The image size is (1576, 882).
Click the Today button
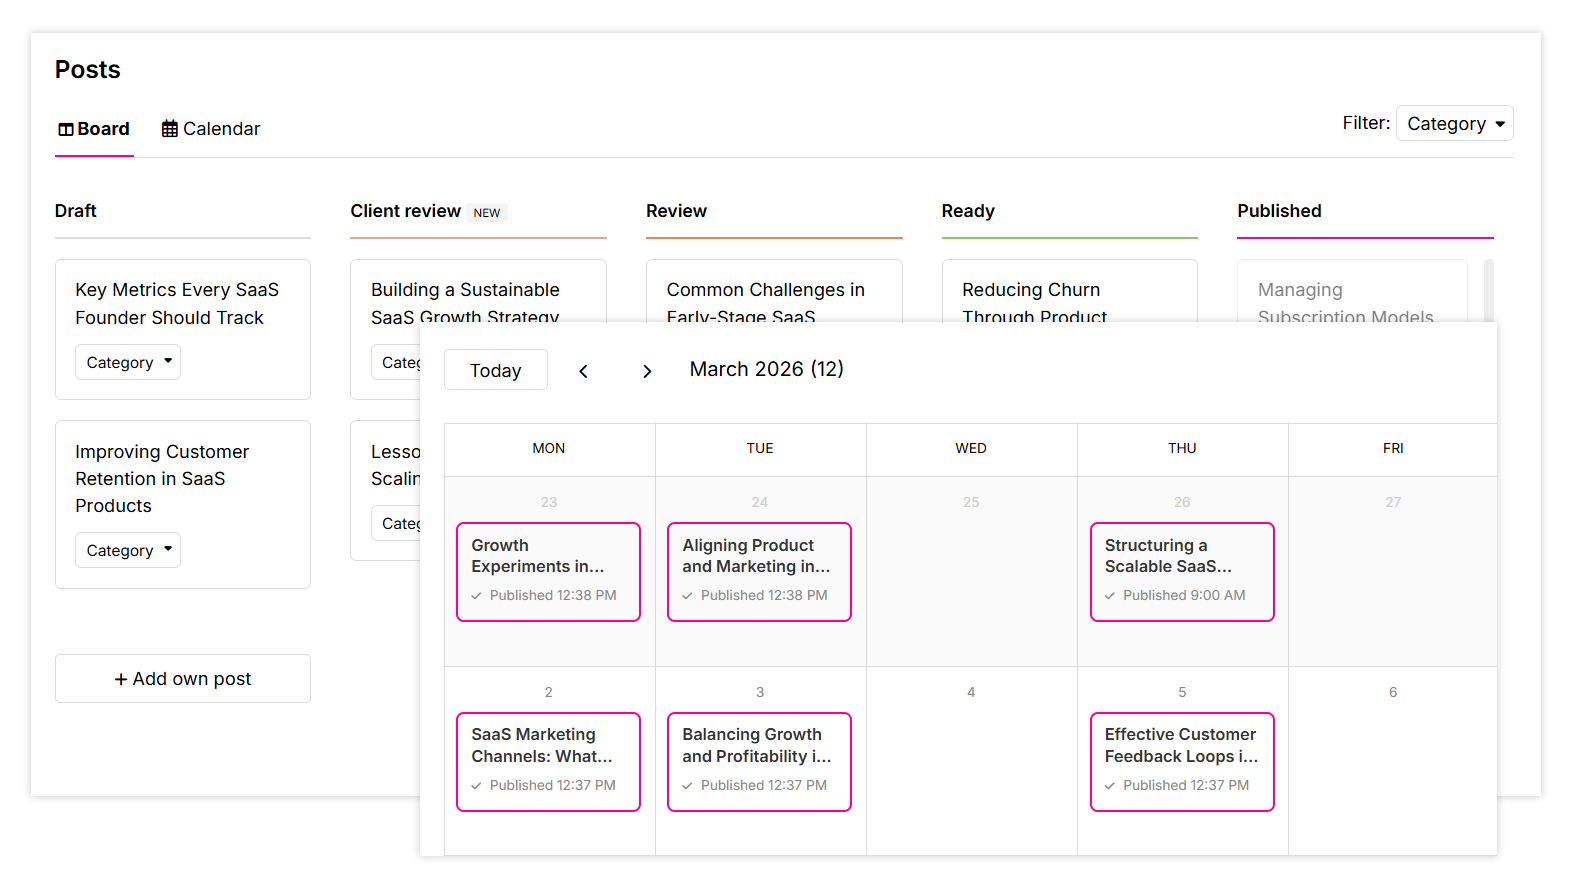tap(496, 370)
